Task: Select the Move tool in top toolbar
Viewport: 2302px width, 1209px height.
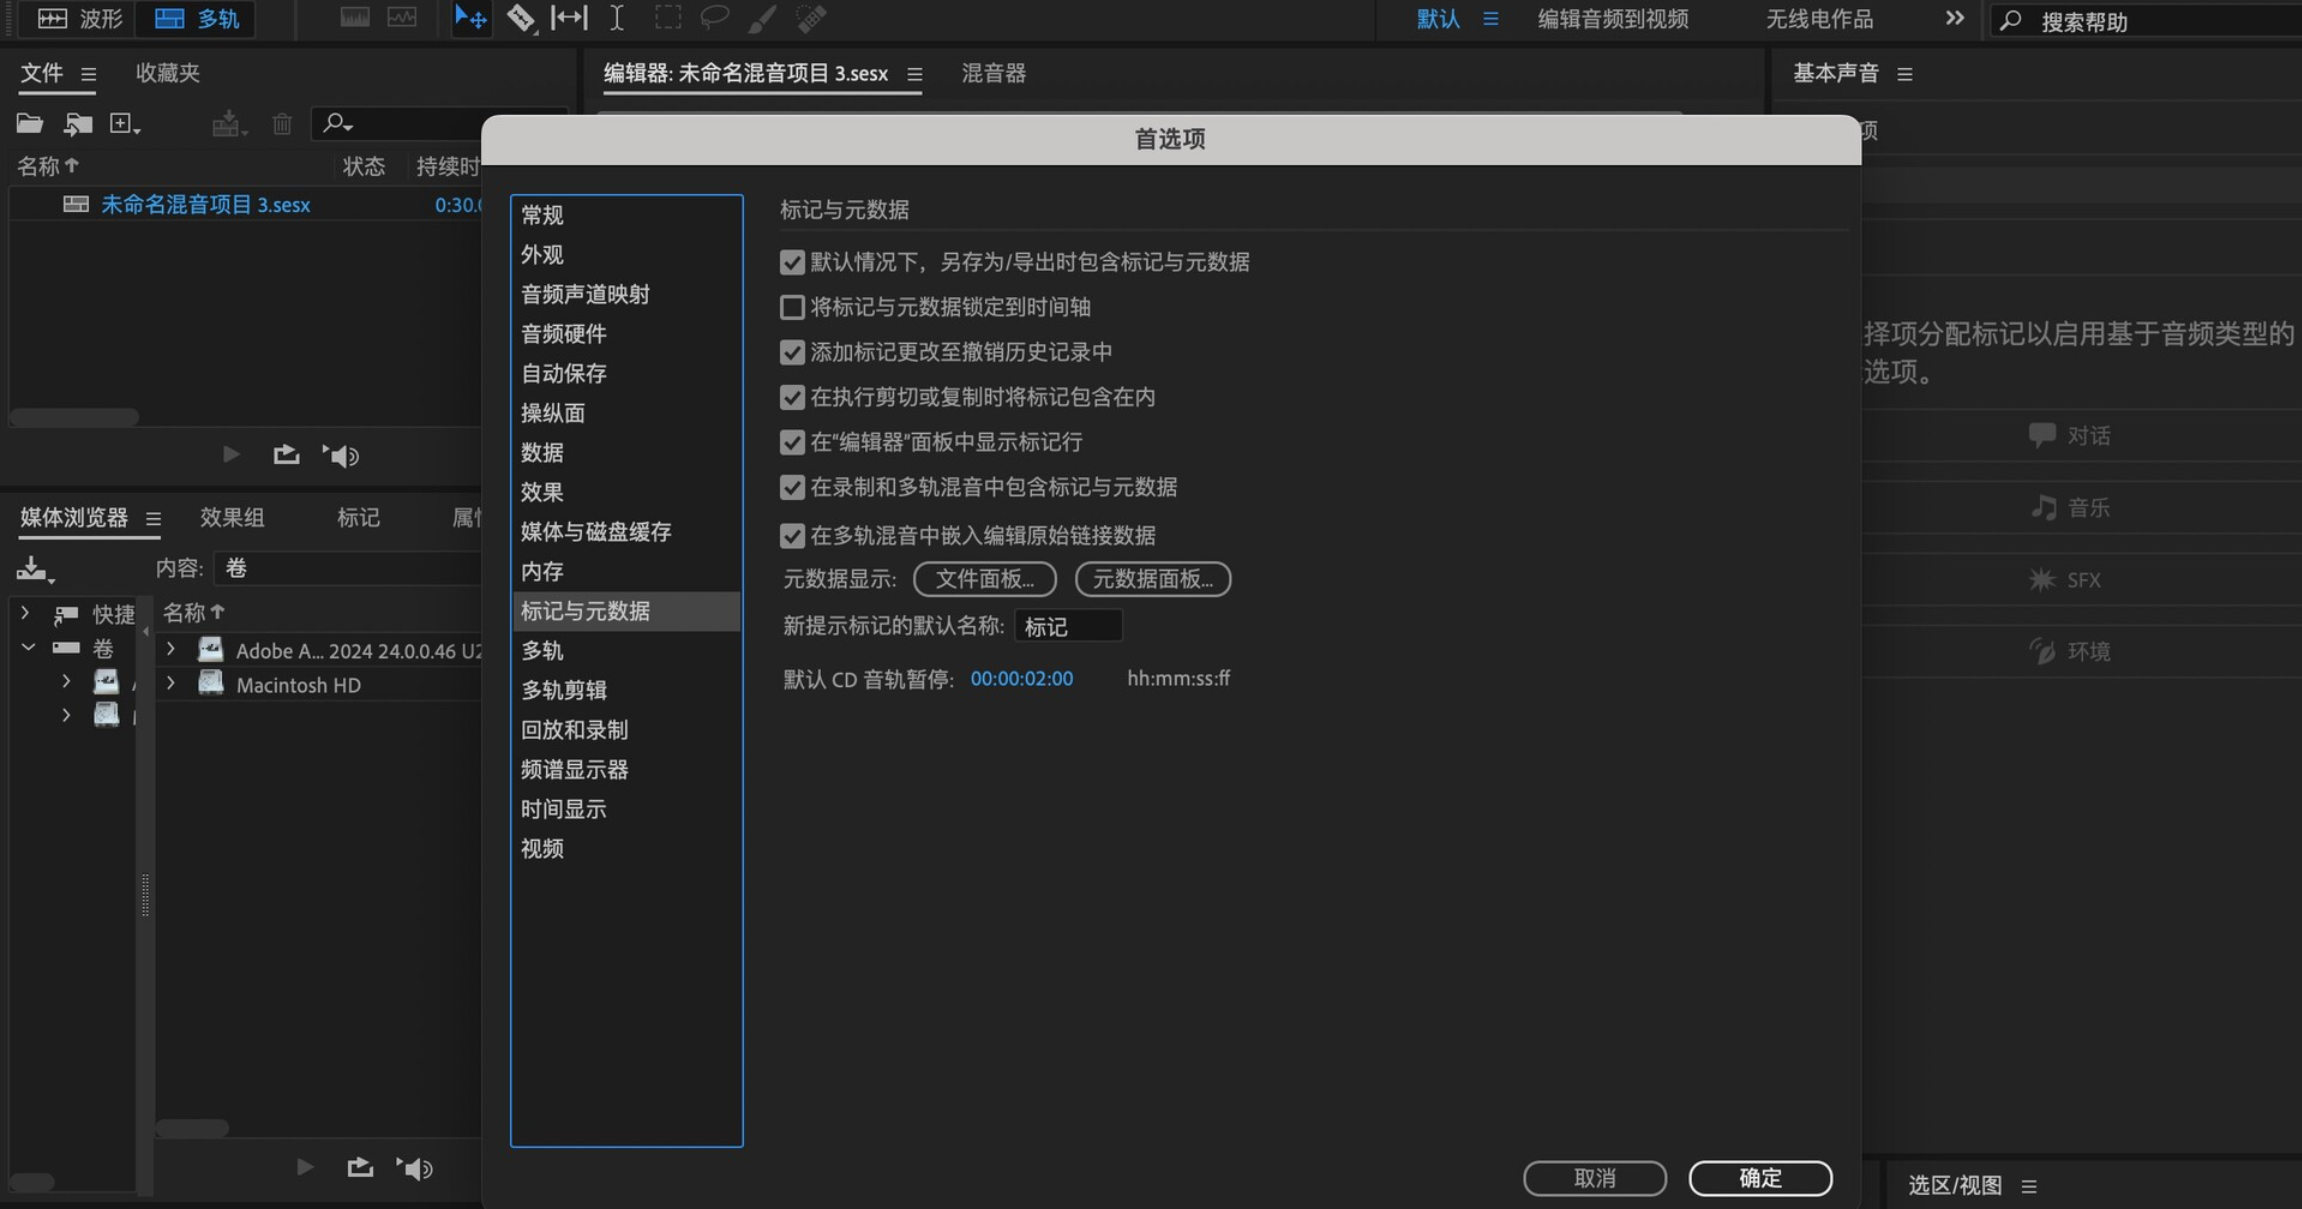Action: 470,18
